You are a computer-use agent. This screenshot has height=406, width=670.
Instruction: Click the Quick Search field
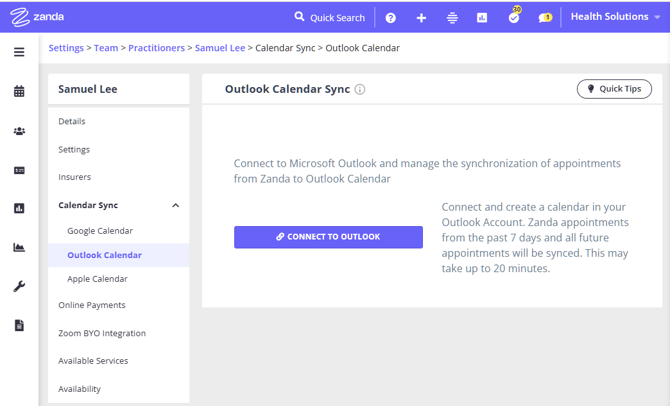(x=329, y=18)
